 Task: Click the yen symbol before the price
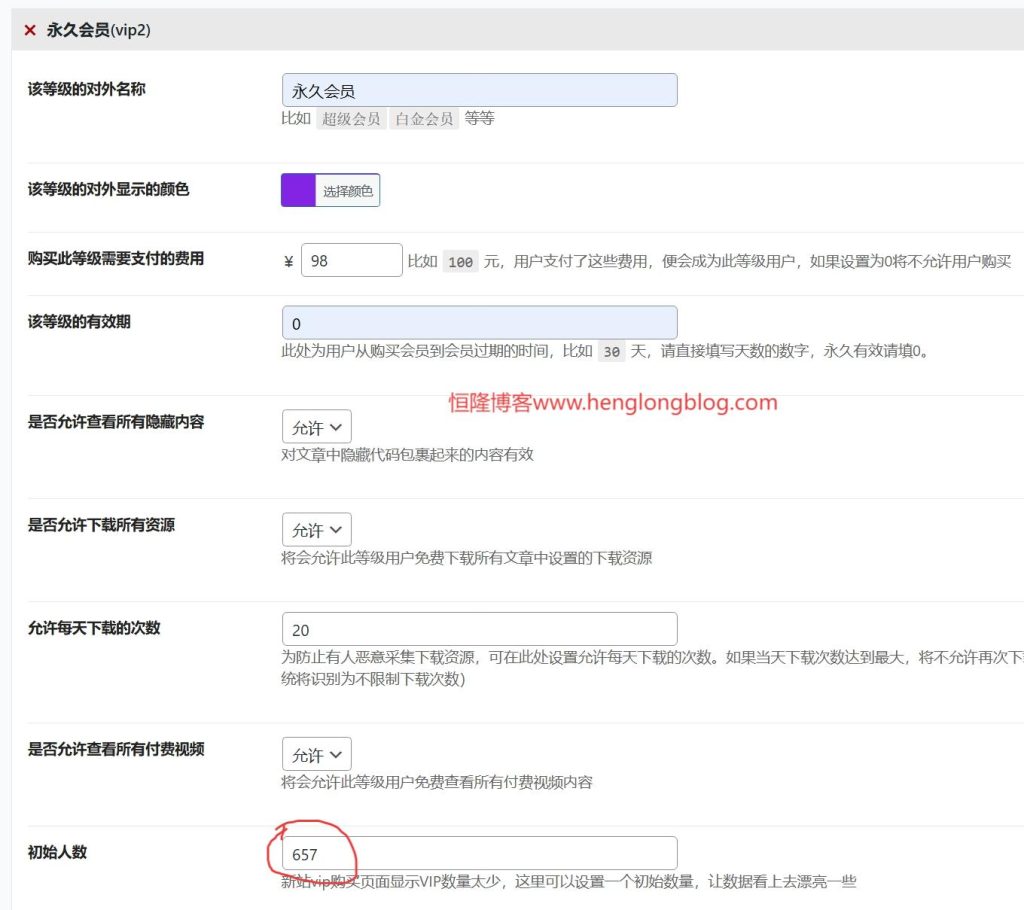coord(289,261)
